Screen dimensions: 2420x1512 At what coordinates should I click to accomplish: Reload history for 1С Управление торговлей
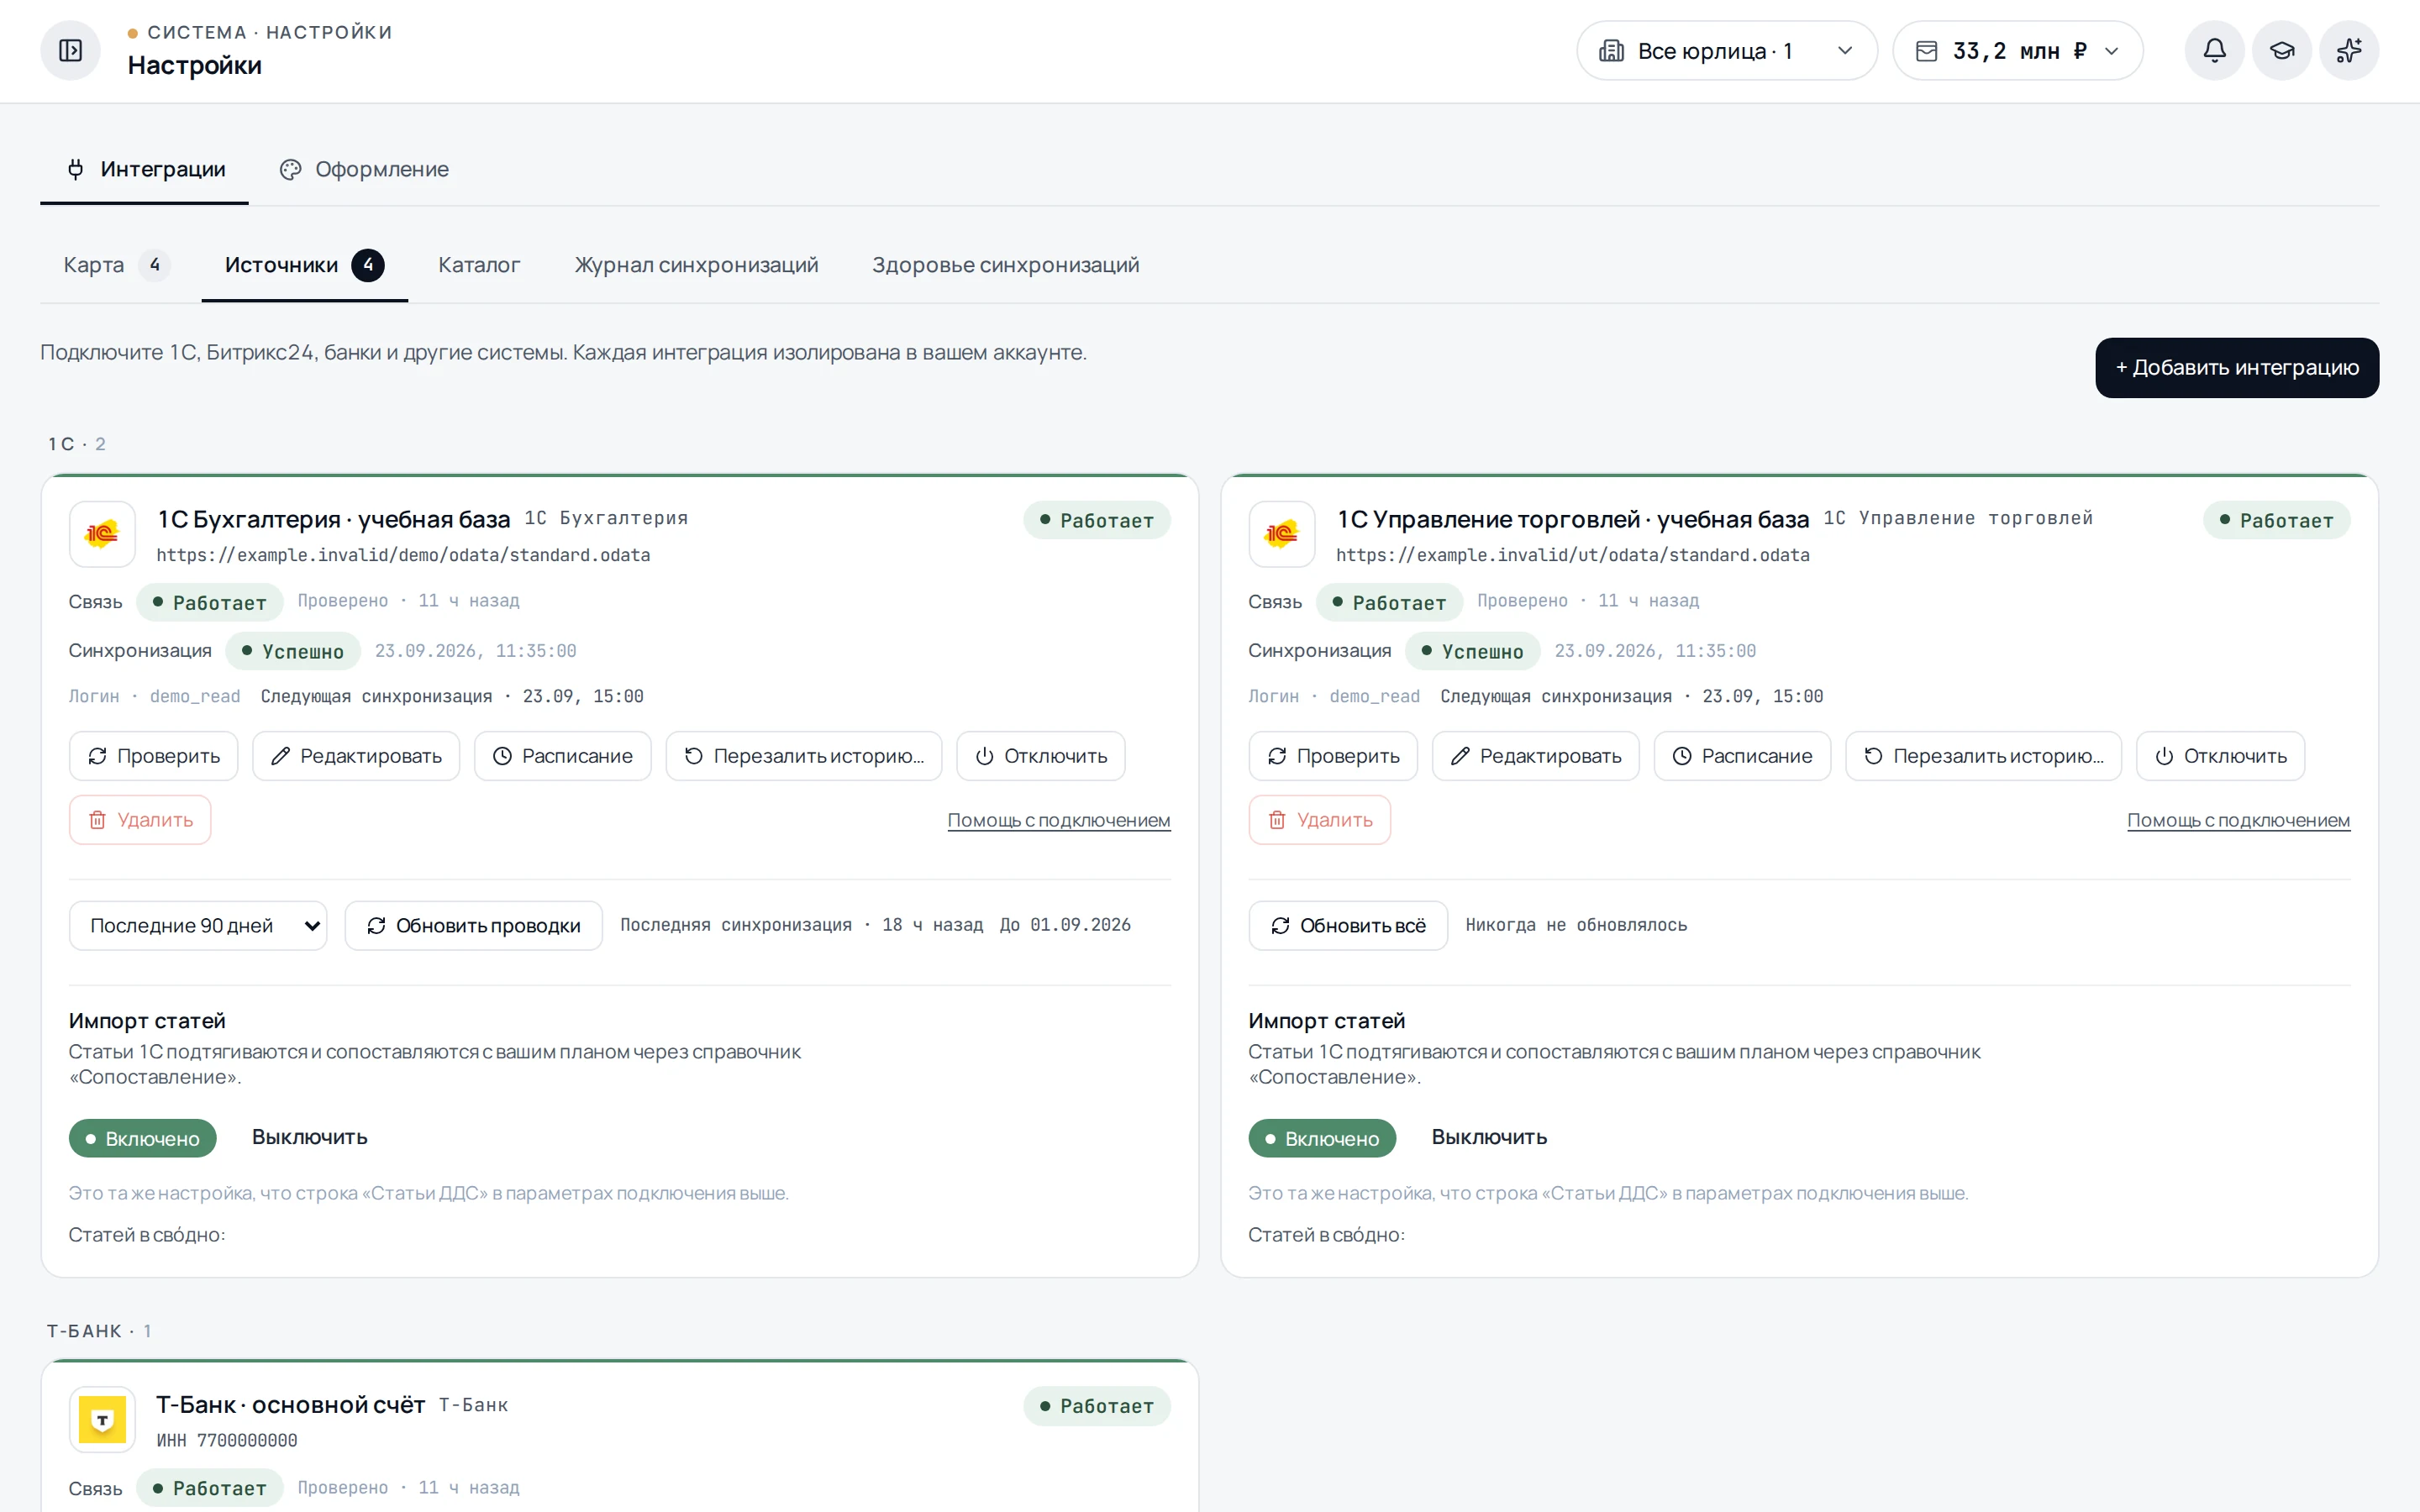pyautogui.click(x=1984, y=756)
